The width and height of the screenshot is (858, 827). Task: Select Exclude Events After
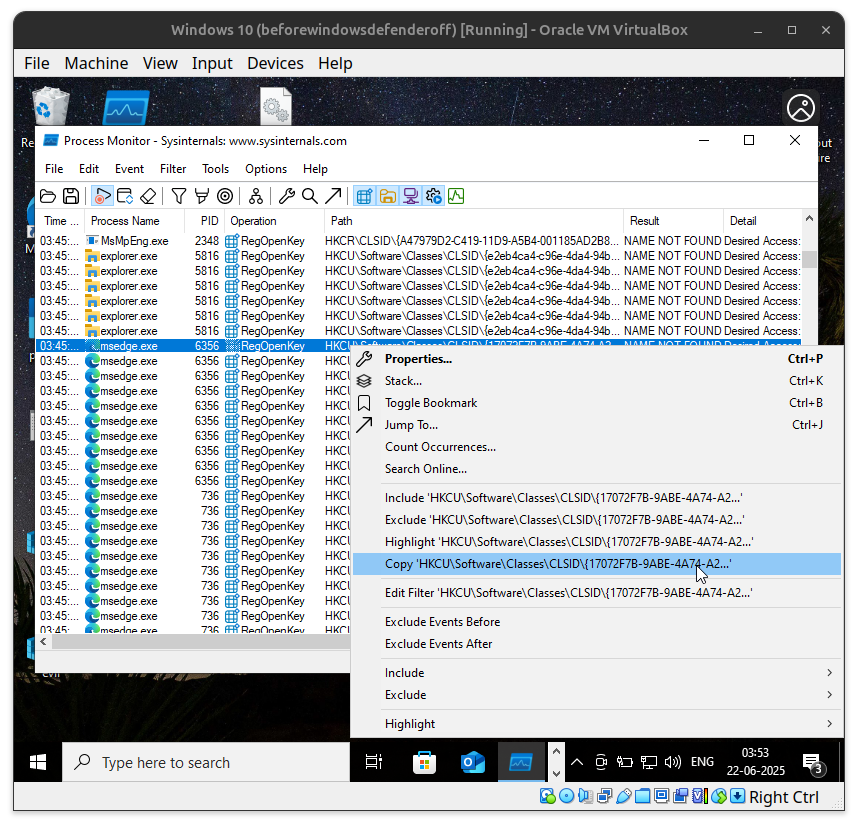coord(596,644)
